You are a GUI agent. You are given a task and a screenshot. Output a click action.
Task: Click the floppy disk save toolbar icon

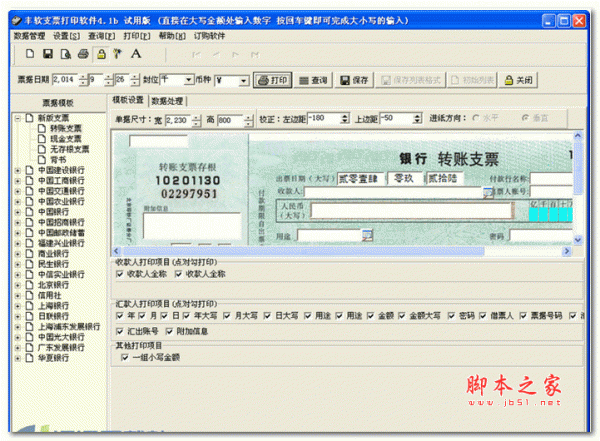48,54
